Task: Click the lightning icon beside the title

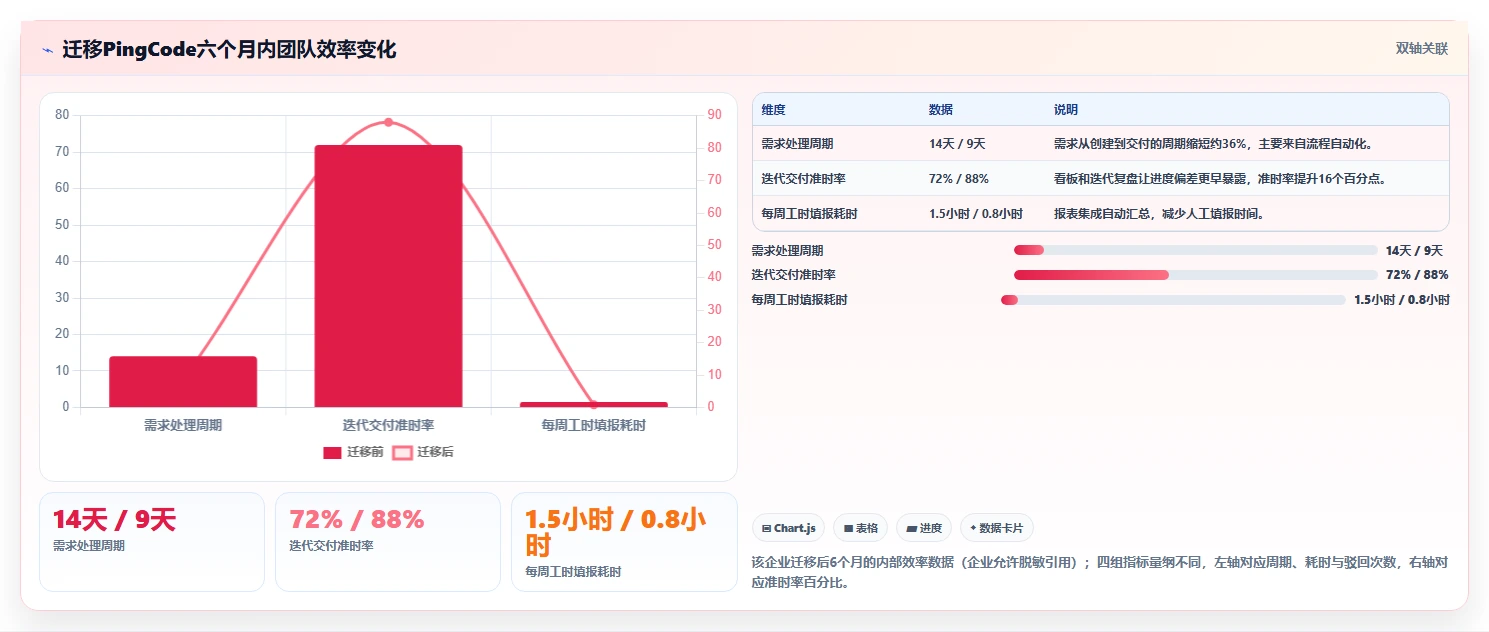Action: click(x=47, y=50)
